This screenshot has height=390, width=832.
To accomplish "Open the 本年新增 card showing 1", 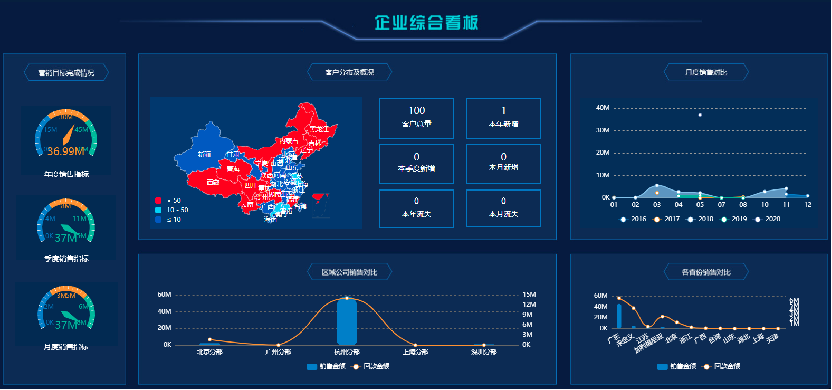I will tap(504, 117).
